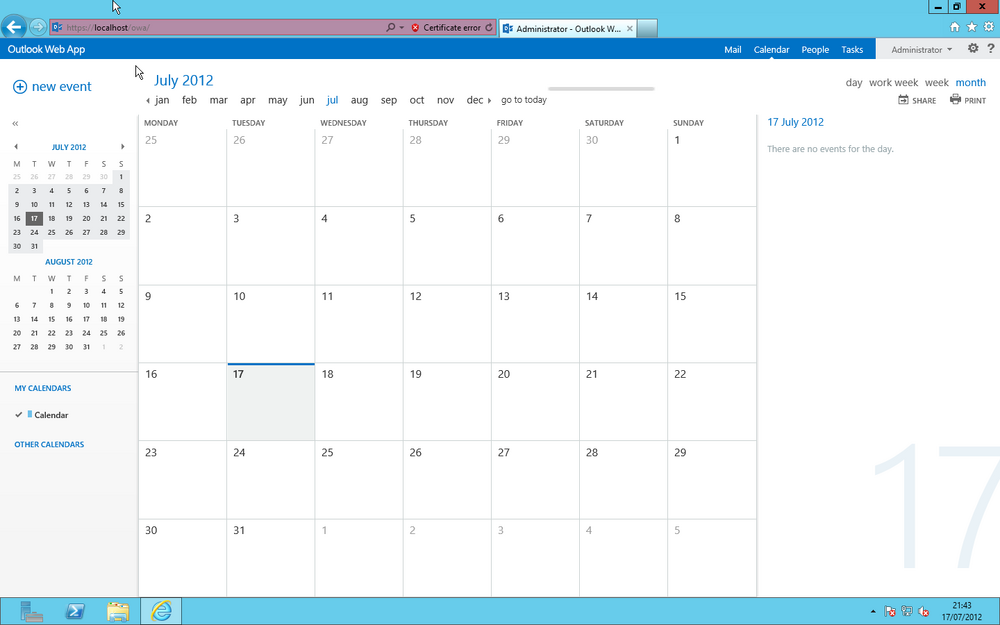Select month view

tap(971, 83)
